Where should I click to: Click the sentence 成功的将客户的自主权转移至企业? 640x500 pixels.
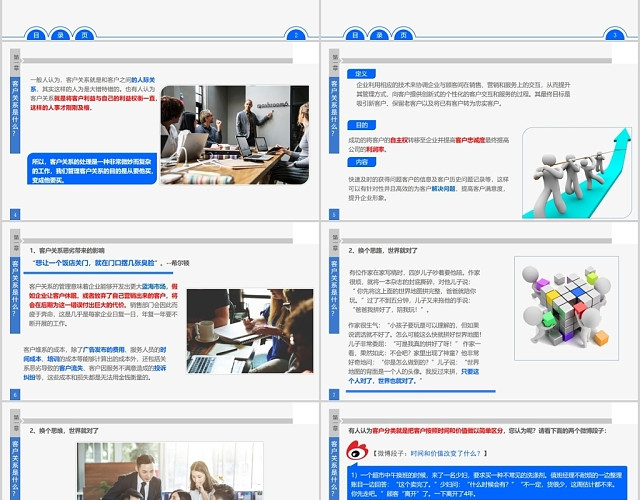tap(428, 144)
